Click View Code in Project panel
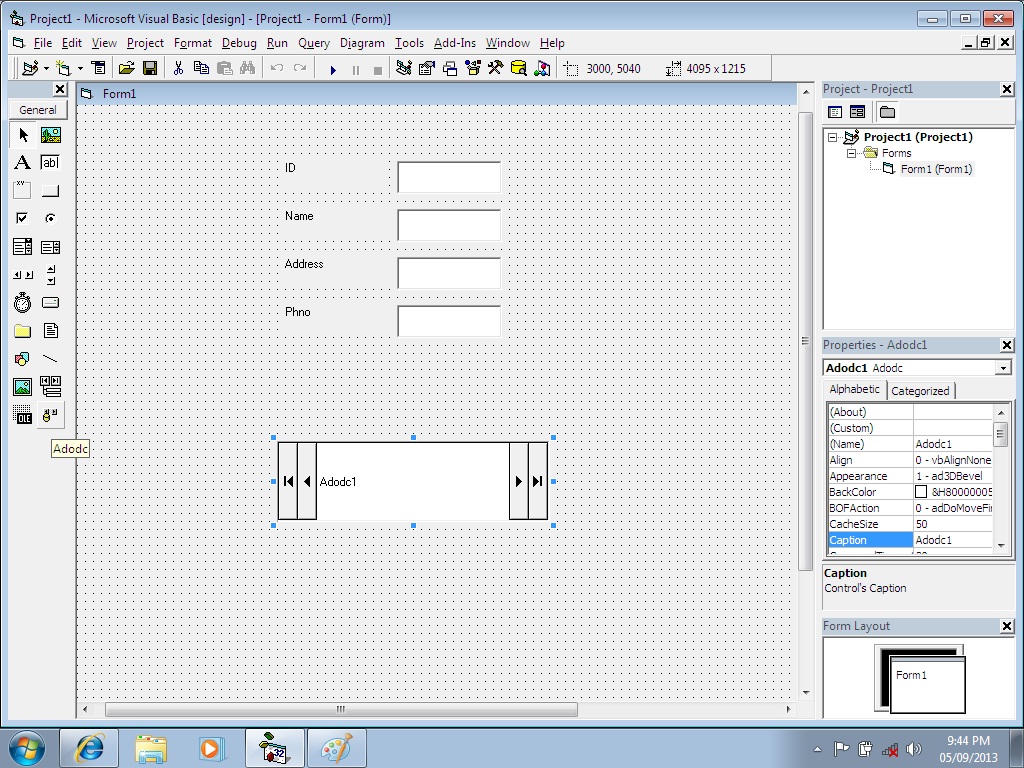 [x=835, y=112]
